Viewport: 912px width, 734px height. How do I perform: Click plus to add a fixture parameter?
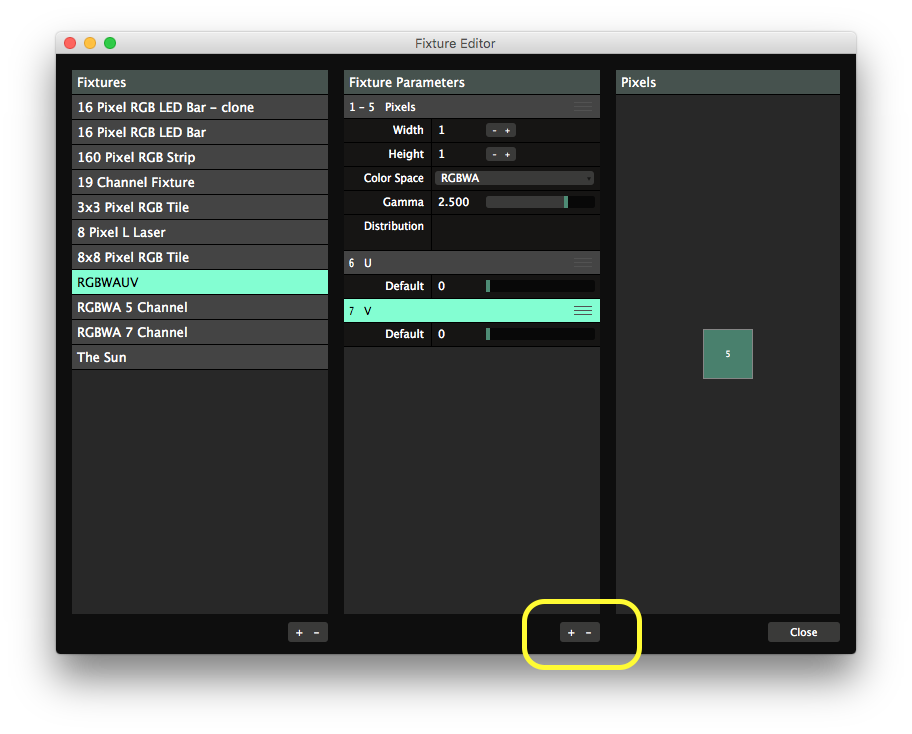[571, 633]
